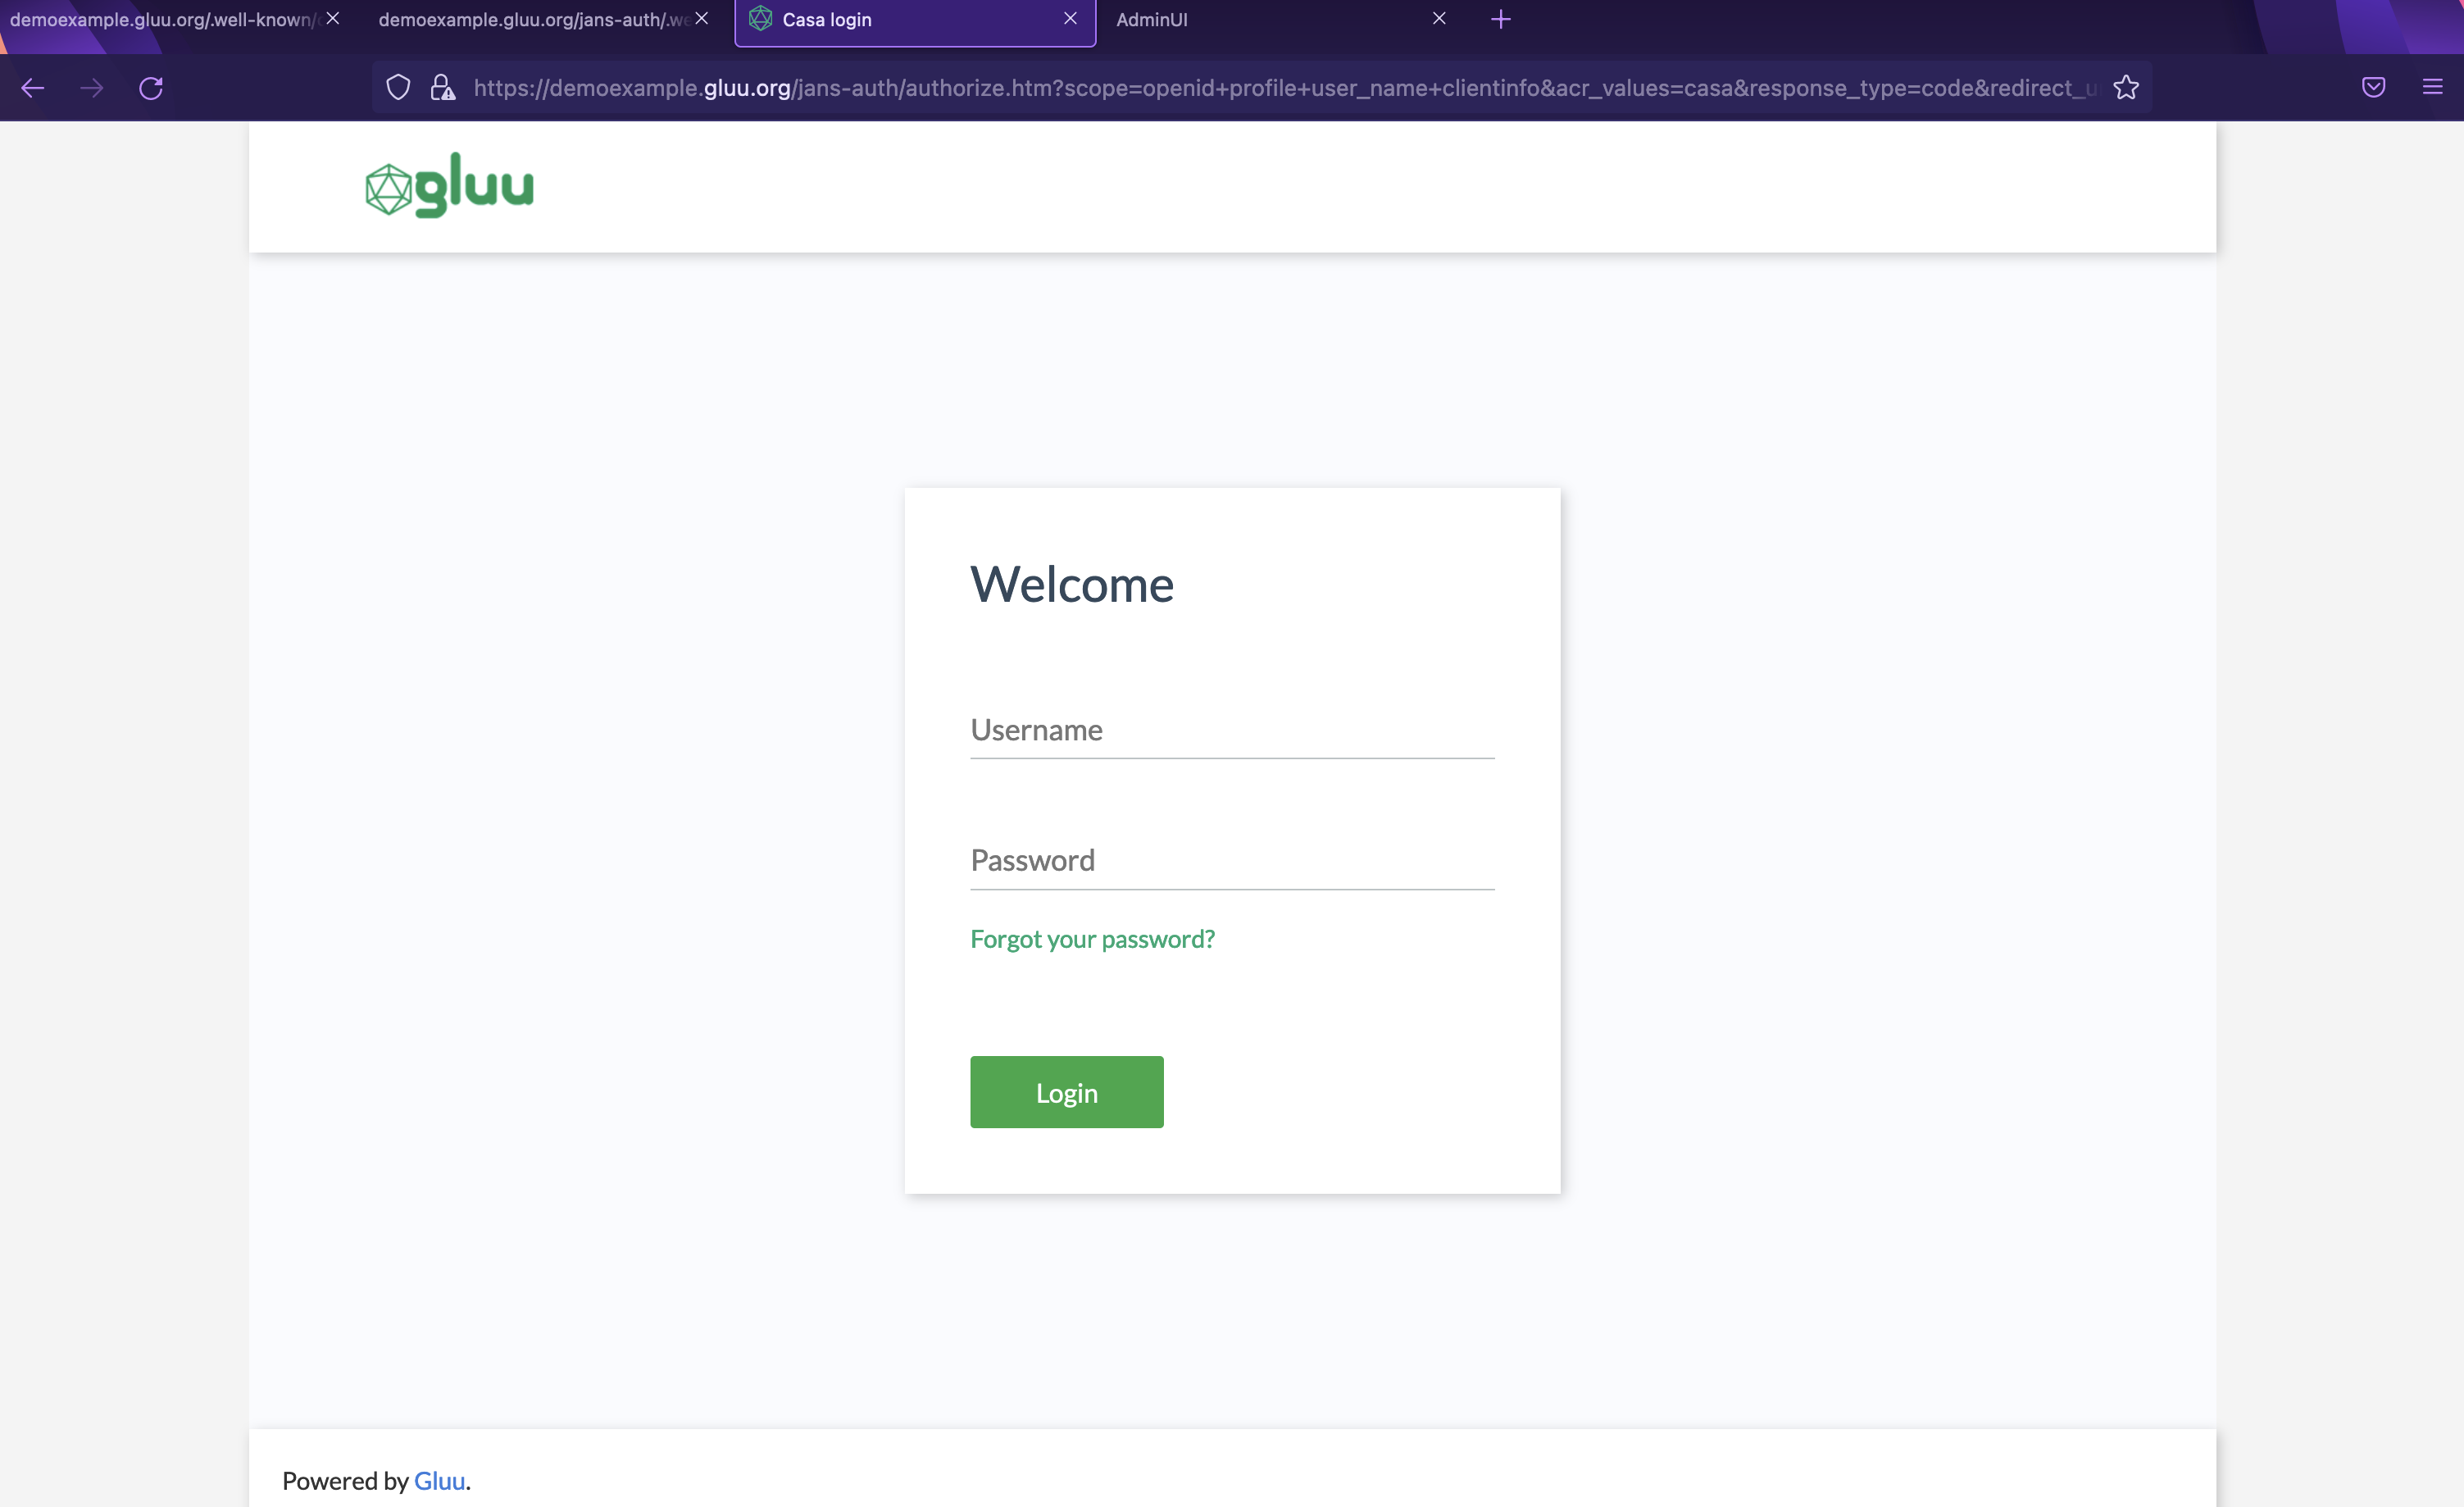Click the green Login button
The width and height of the screenshot is (2464, 1507).
(1067, 1092)
